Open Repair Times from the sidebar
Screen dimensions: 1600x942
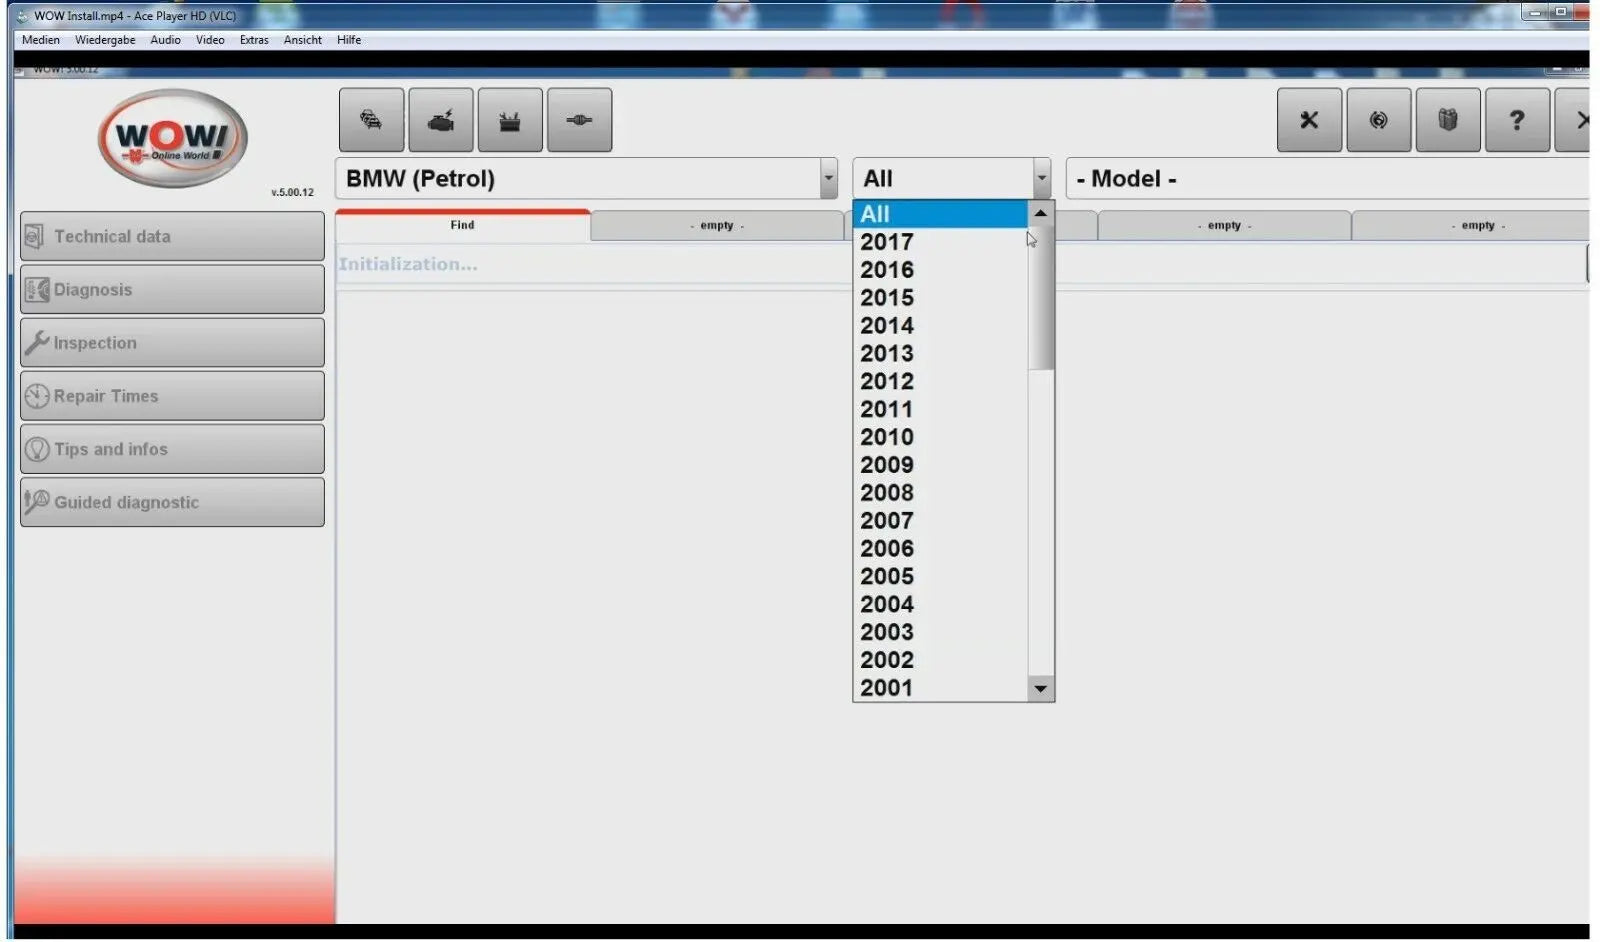(x=171, y=396)
